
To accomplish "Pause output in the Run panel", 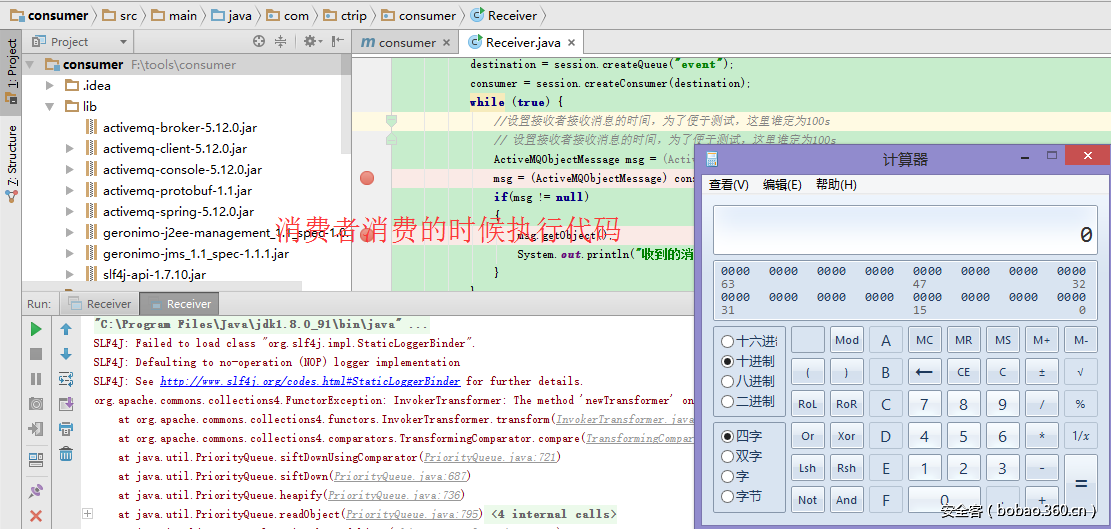I will [36, 379].
